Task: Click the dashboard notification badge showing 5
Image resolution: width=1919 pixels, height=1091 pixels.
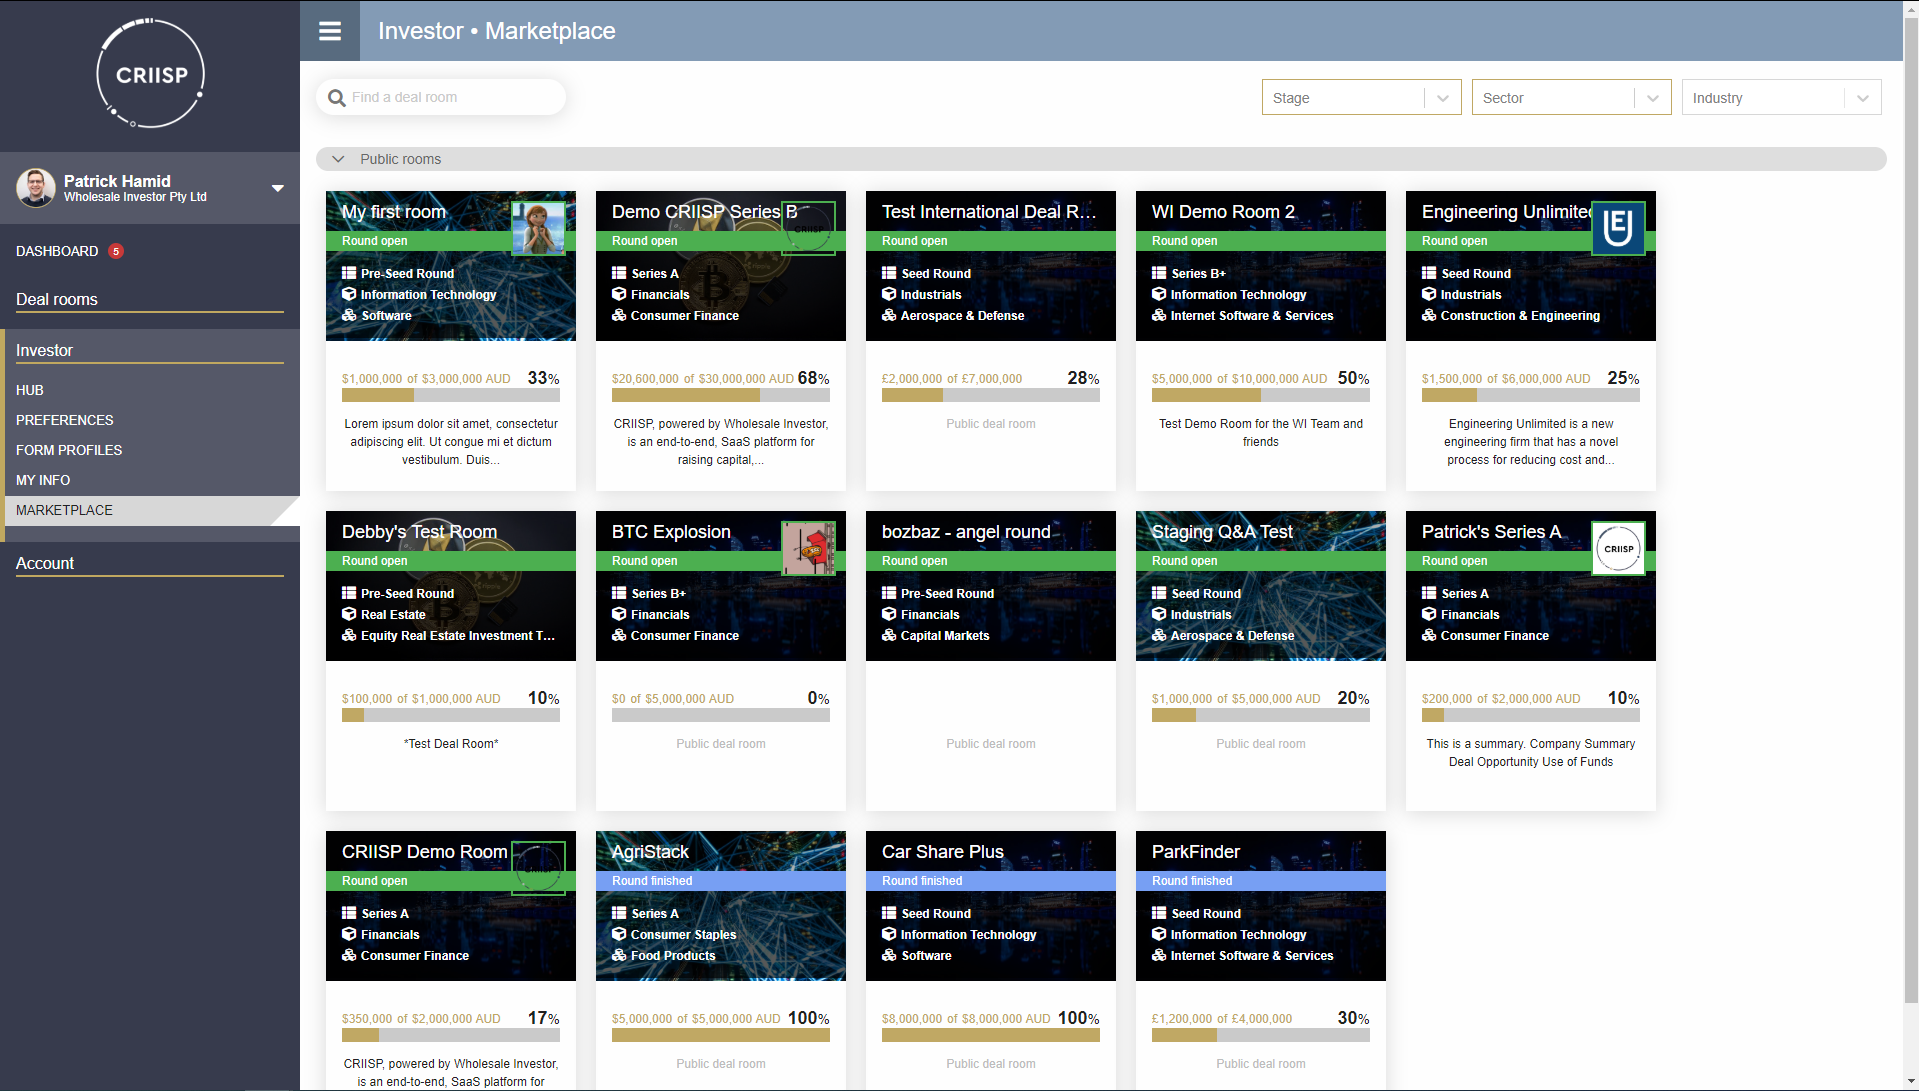Action: tap(116, 251)
